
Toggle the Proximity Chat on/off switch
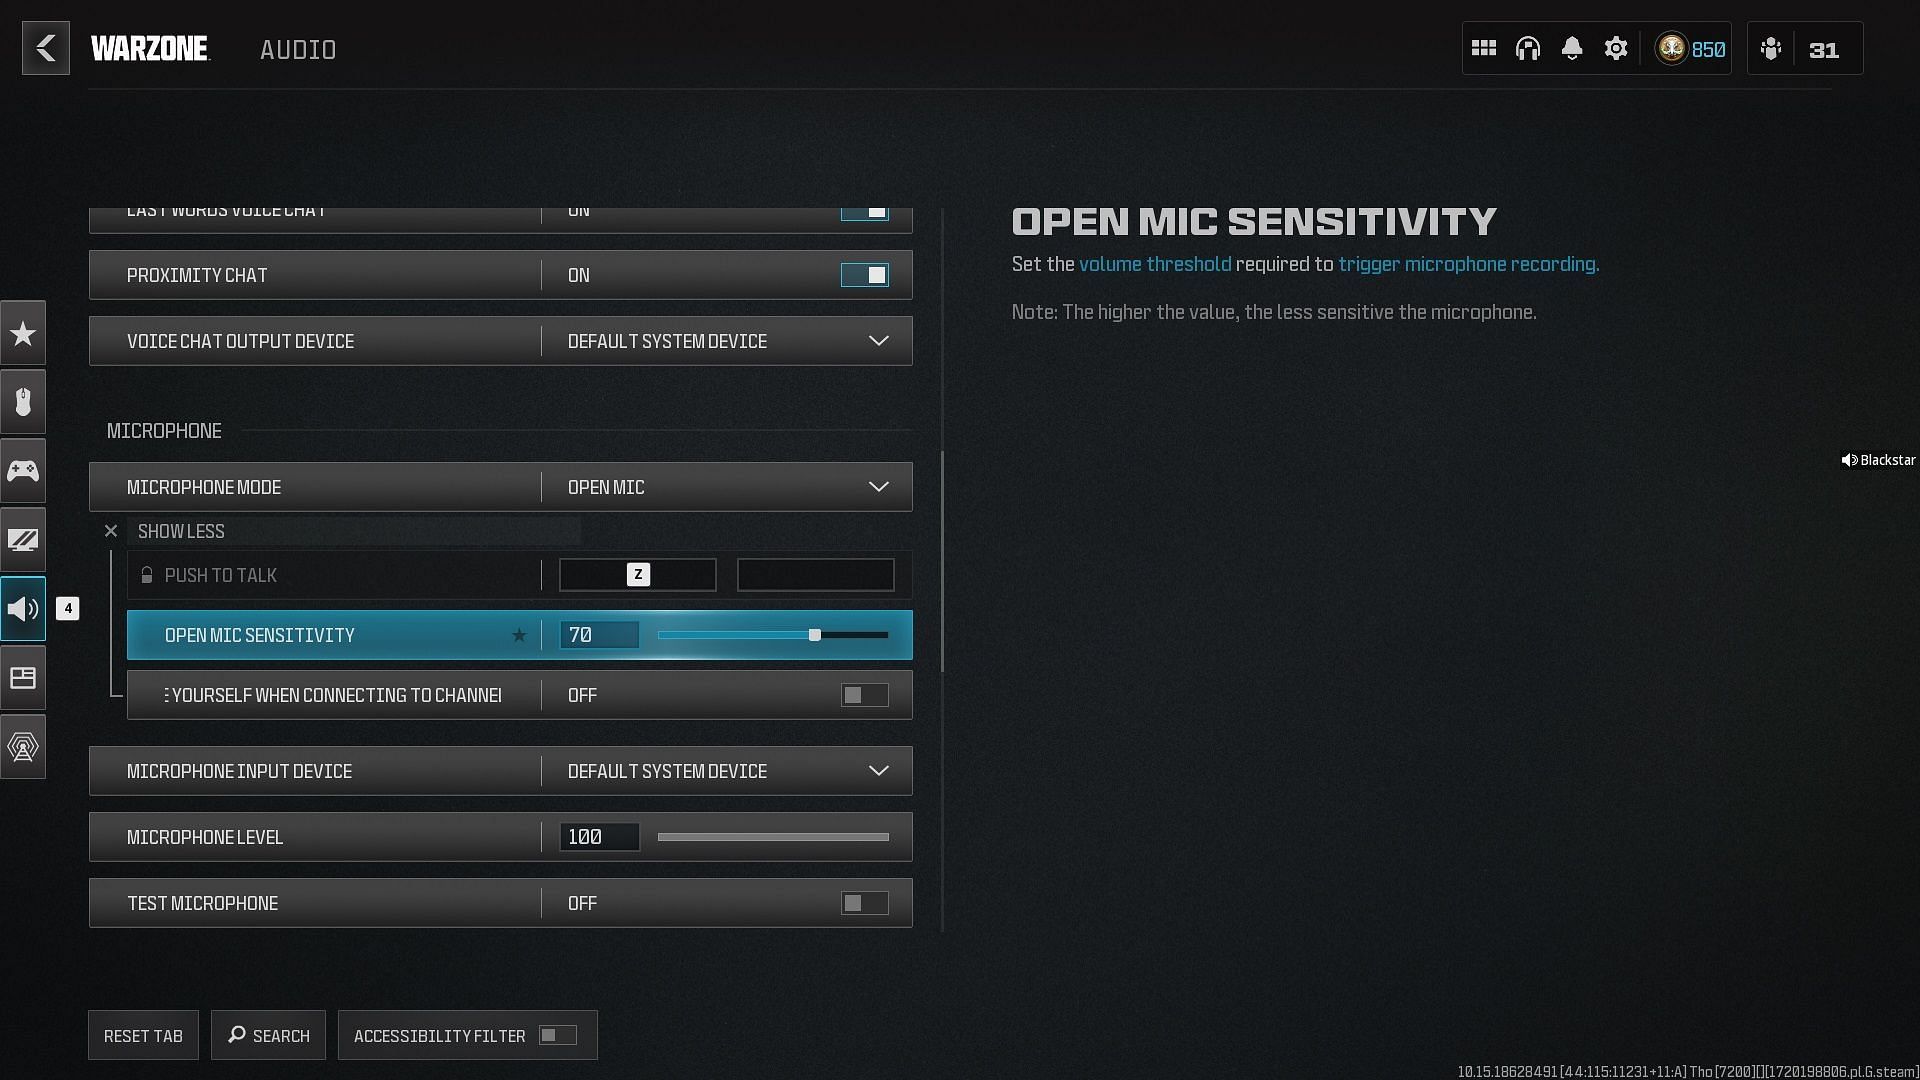864,274
